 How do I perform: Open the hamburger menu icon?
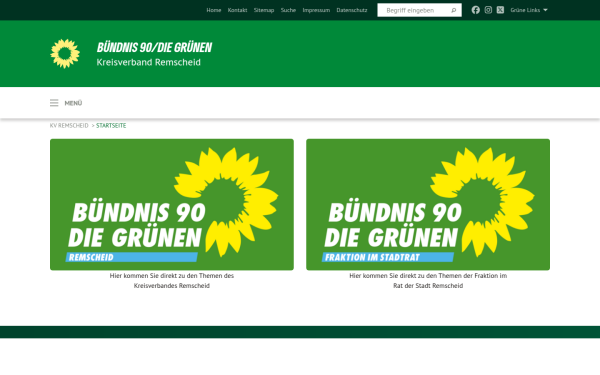click(x=54, y=103)
